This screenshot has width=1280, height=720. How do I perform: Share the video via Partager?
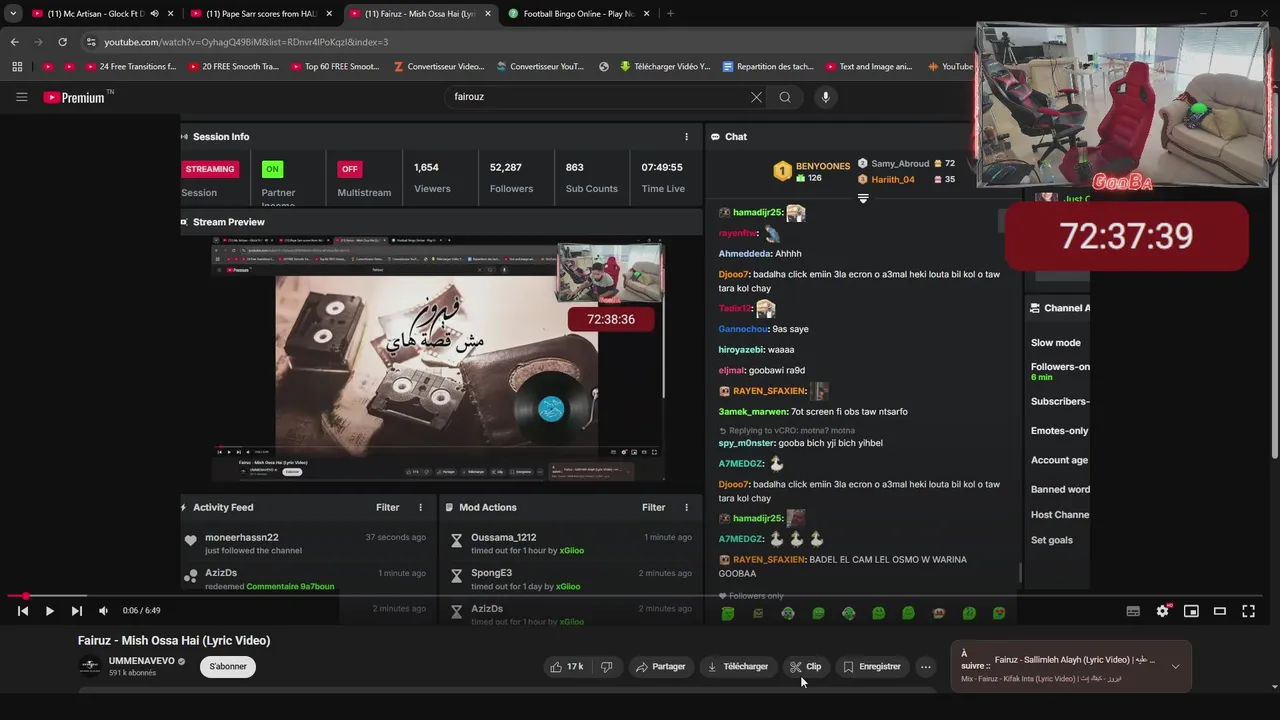pos(661,667)
